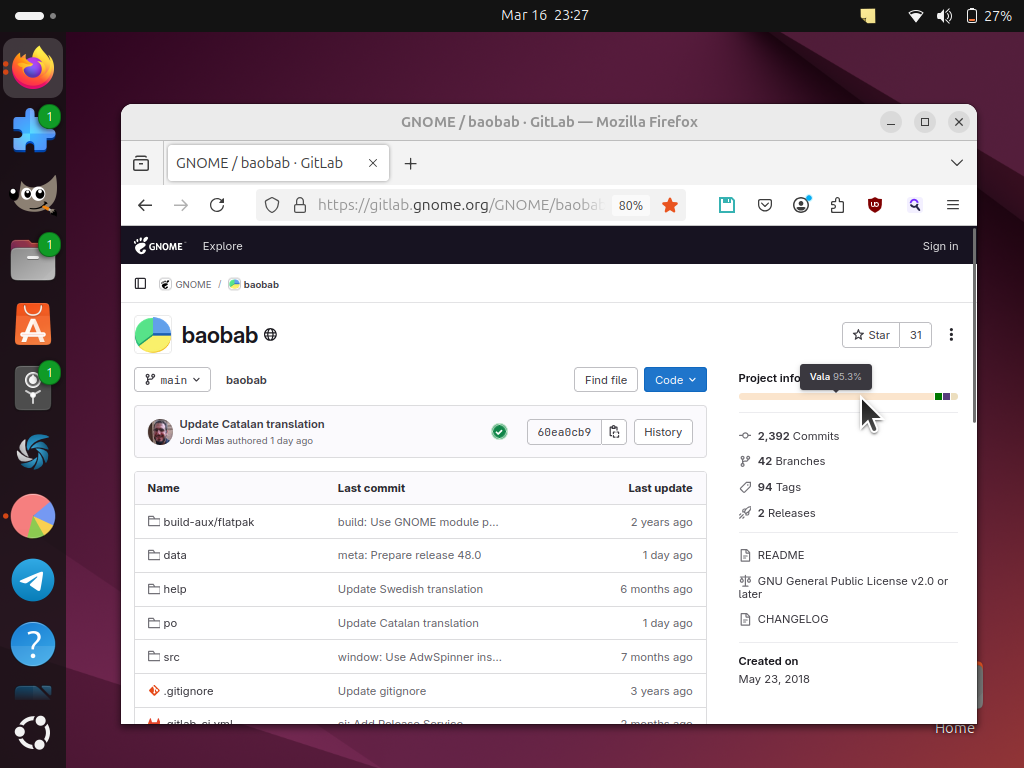Open the extensions toolbar button
The height and width of the screenshot is (768, 1024).
tap(837, 205)
